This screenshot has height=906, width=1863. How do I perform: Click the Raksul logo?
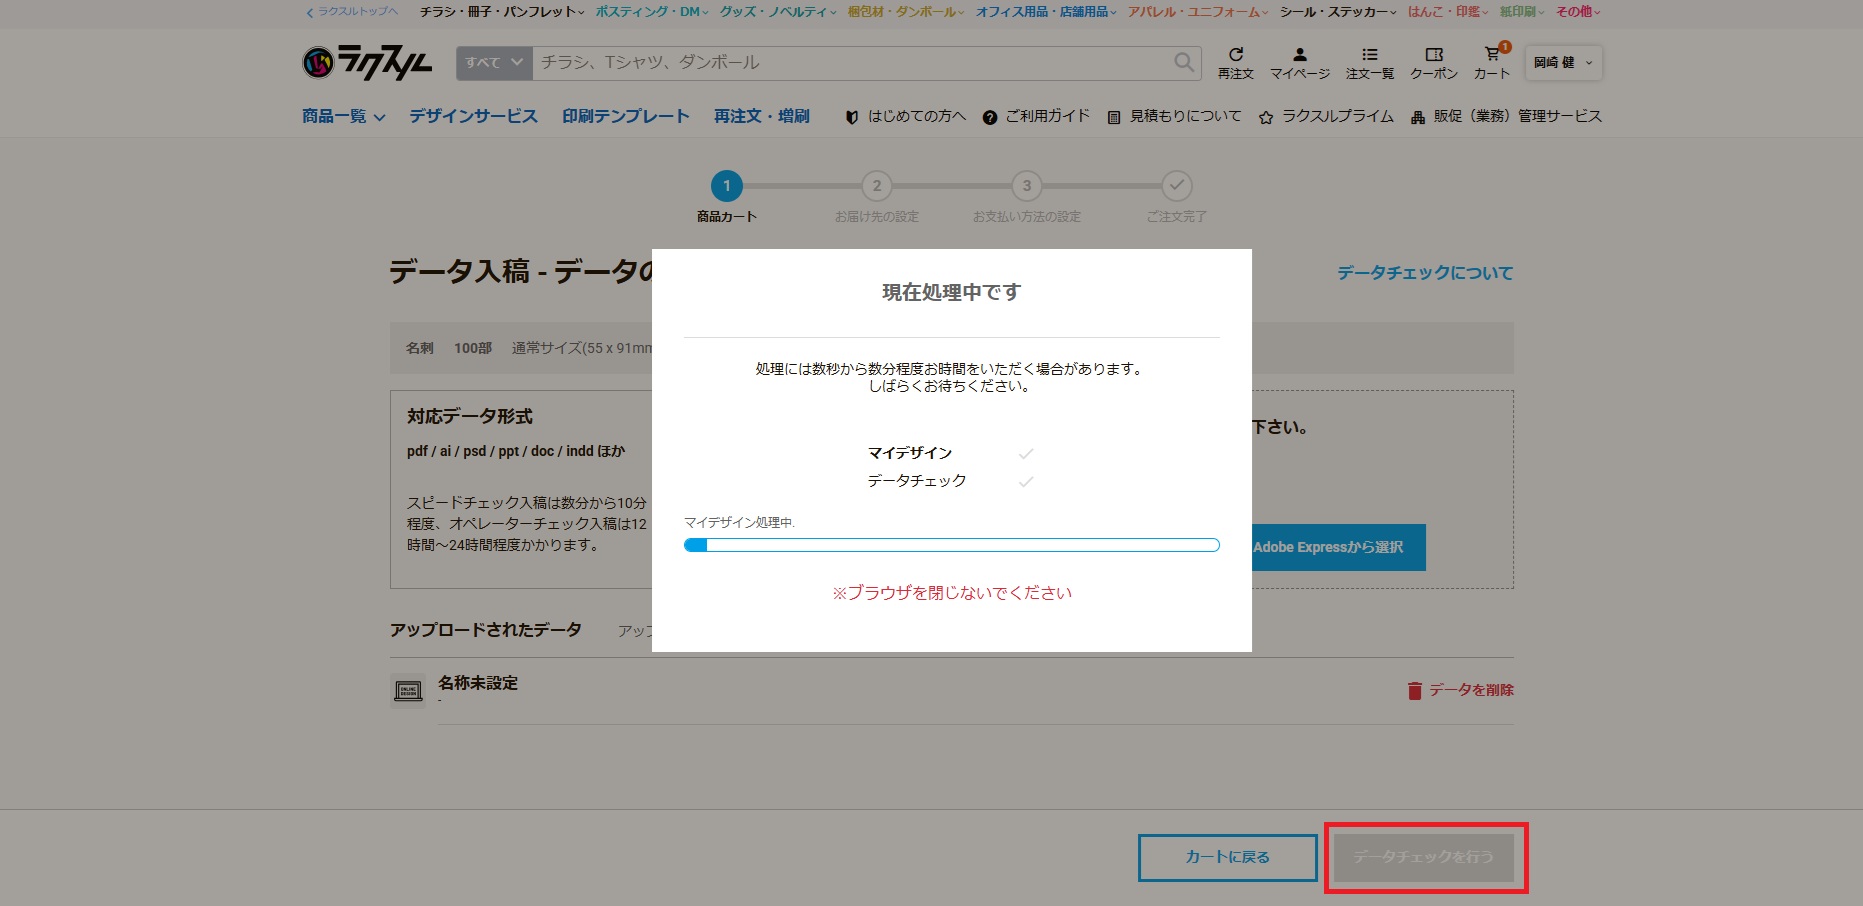coord(367,63)
